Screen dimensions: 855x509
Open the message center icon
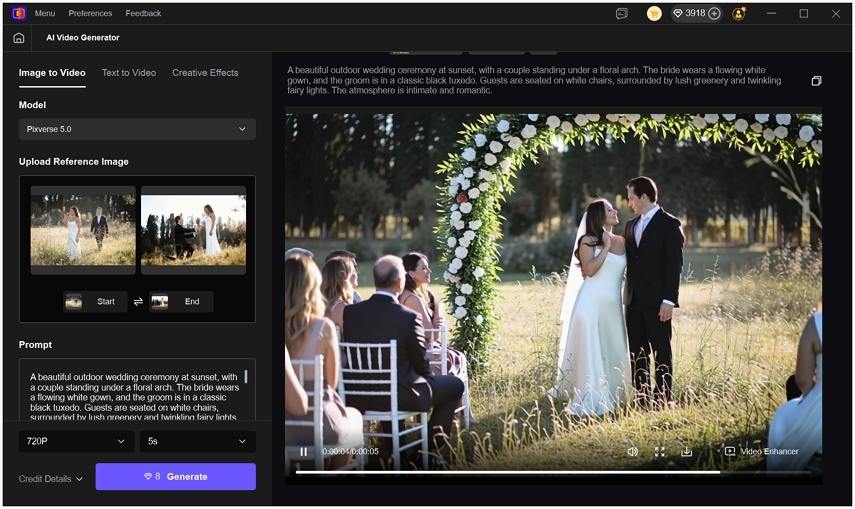click(622, 14)
